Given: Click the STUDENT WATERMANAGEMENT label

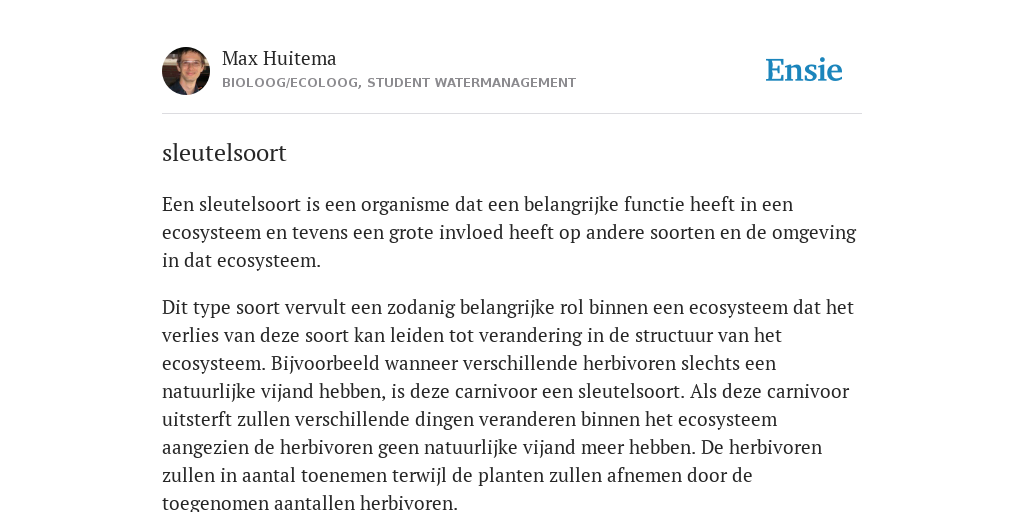Looking at the screenshot, I should tap(472, 83).
